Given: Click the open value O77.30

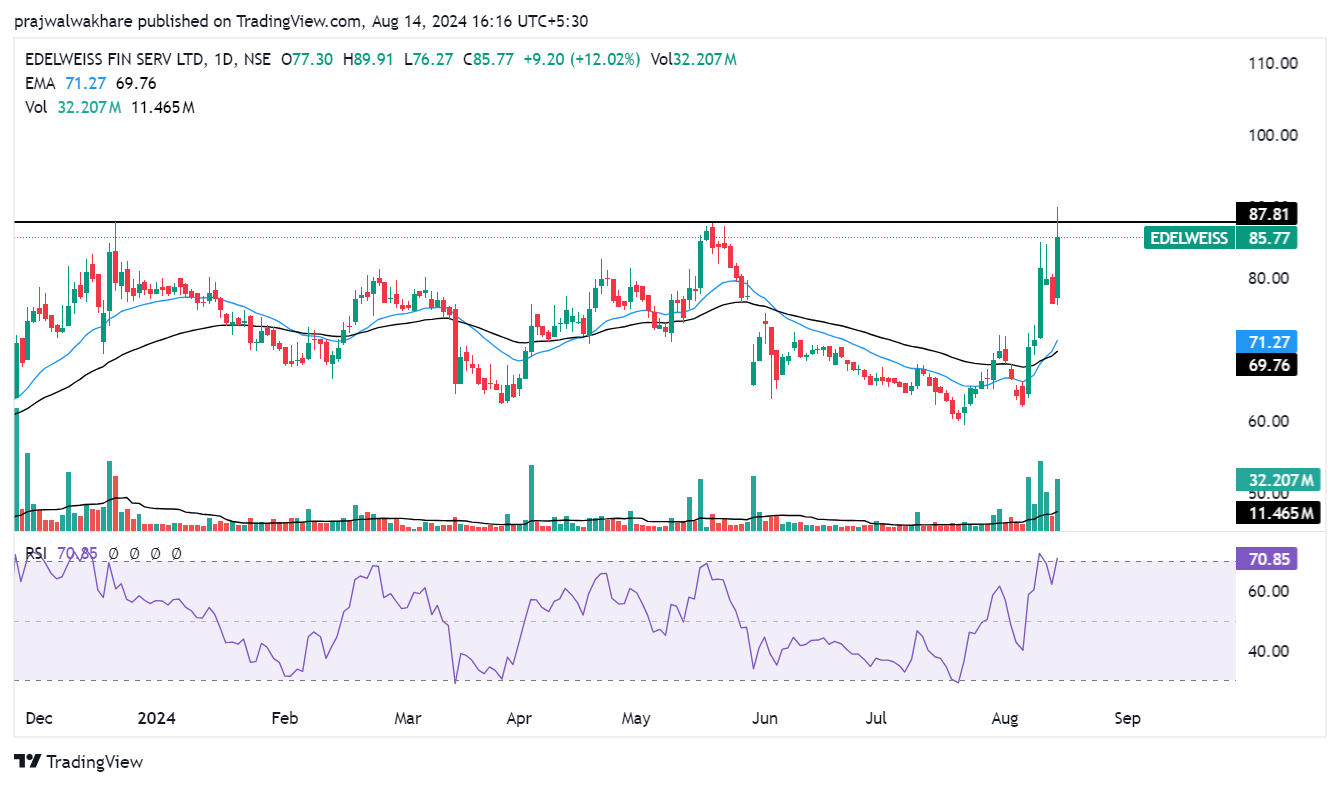Looking at the screenshot, I should tap(307, 59).
